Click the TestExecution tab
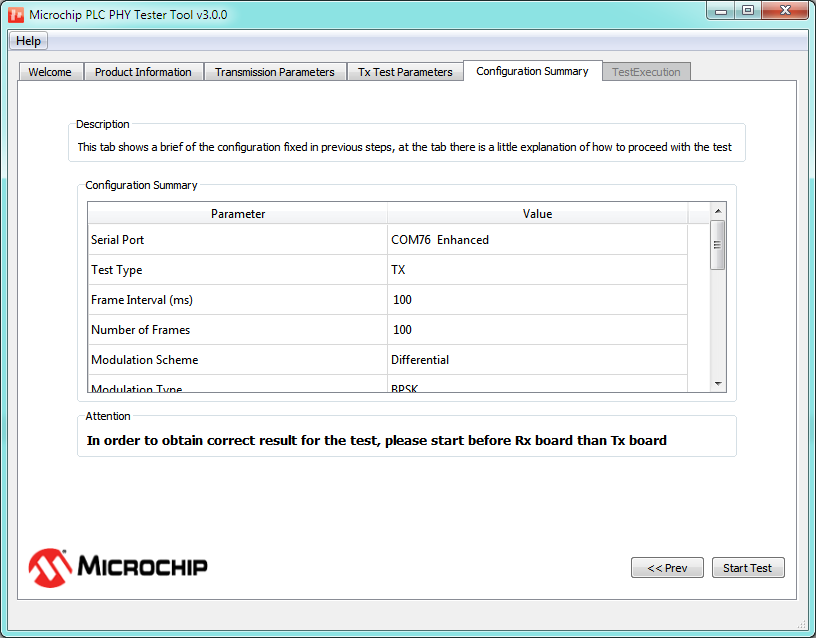816x638 pixels. tap(646, 72)
